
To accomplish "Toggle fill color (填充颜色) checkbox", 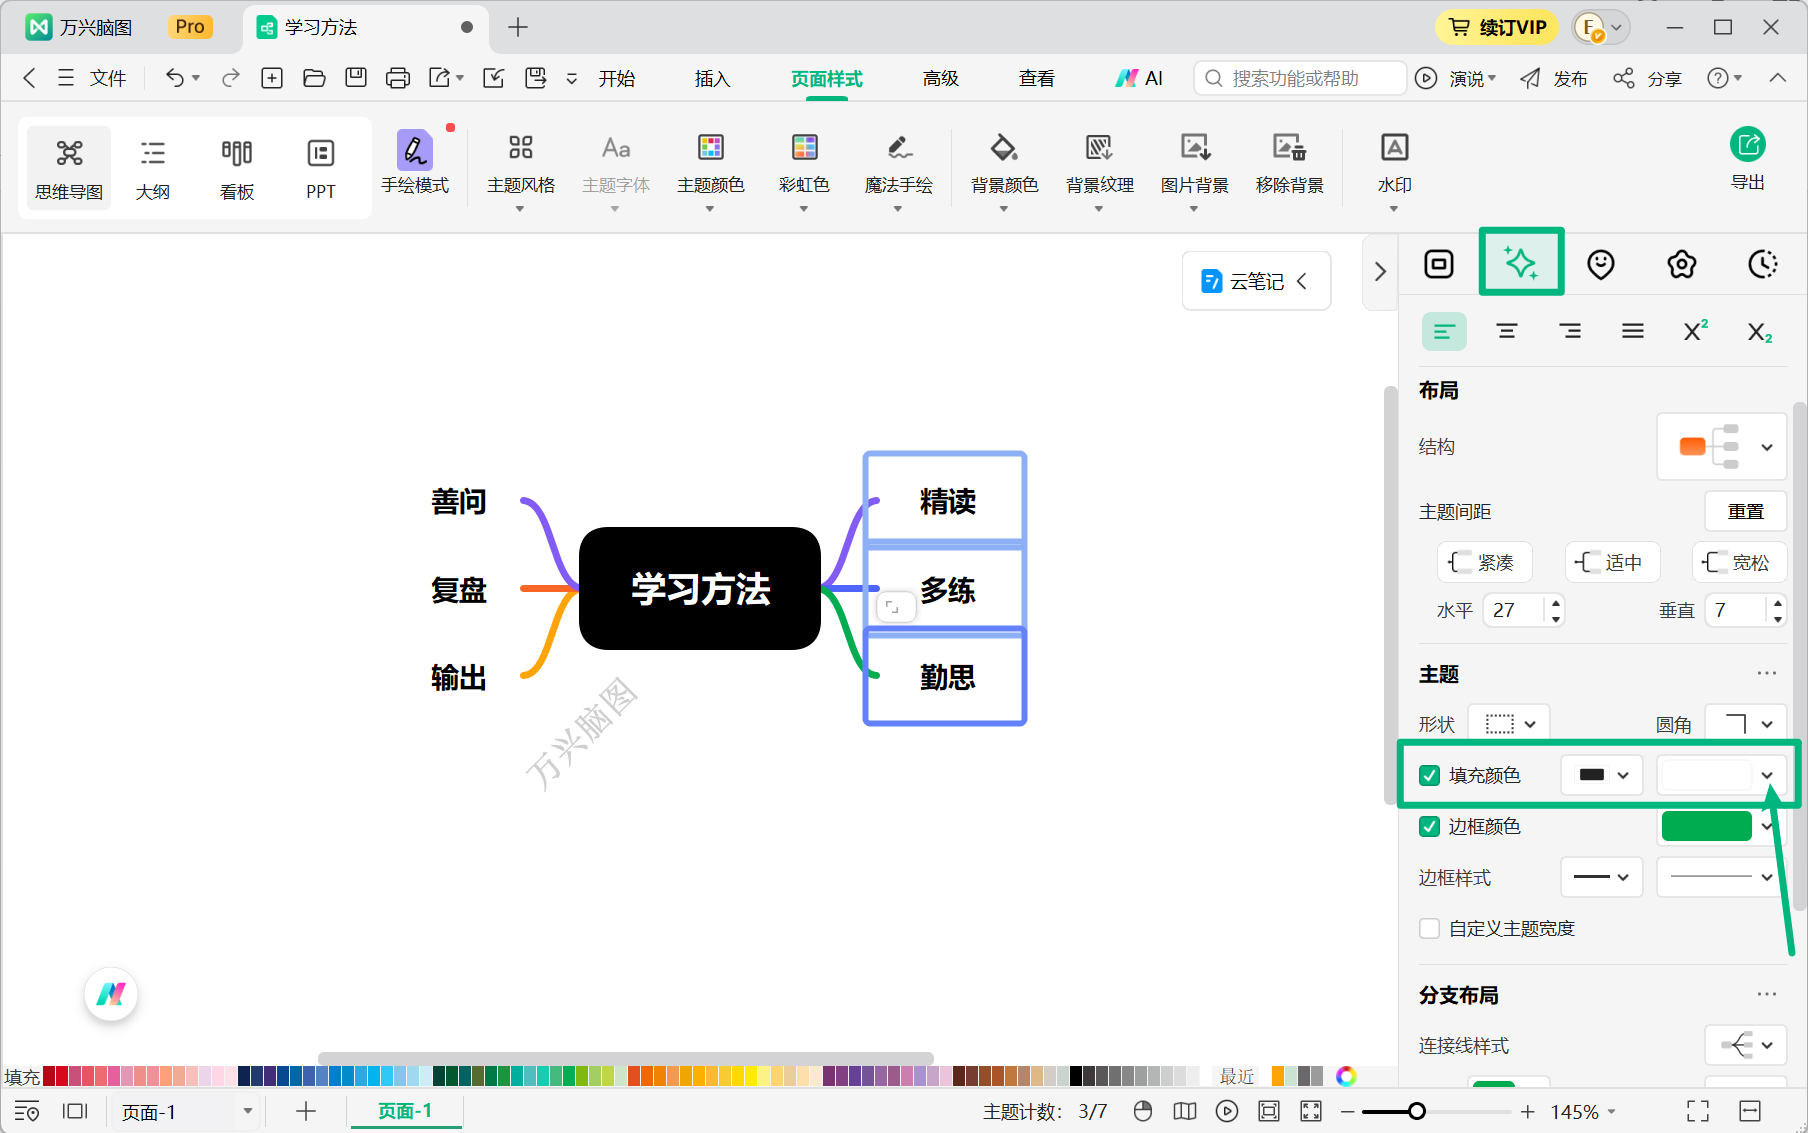I will pos(1429,775).
